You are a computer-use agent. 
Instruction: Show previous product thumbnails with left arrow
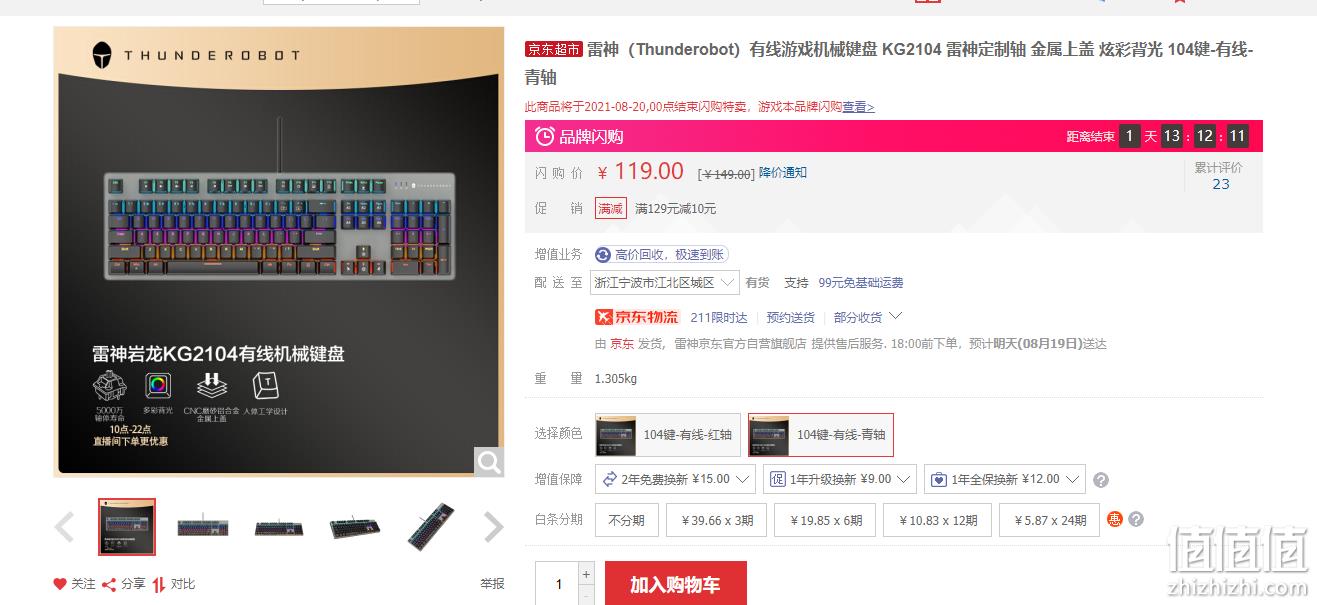coord(64,527)
